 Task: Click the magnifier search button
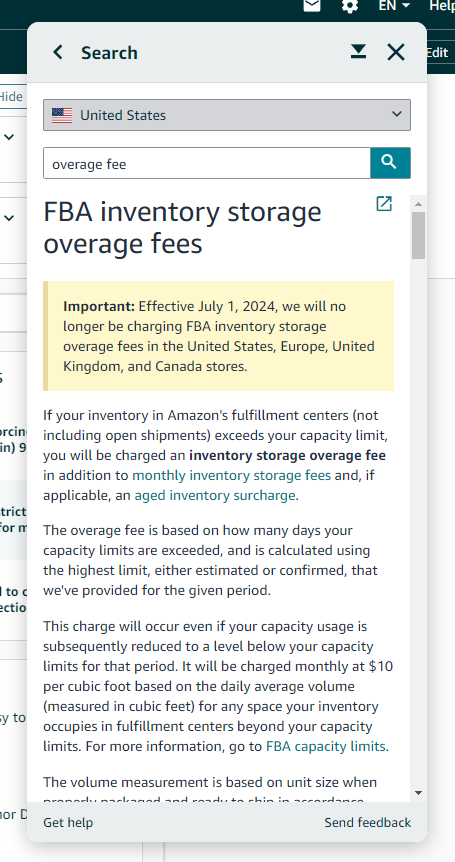pos(390,163)
